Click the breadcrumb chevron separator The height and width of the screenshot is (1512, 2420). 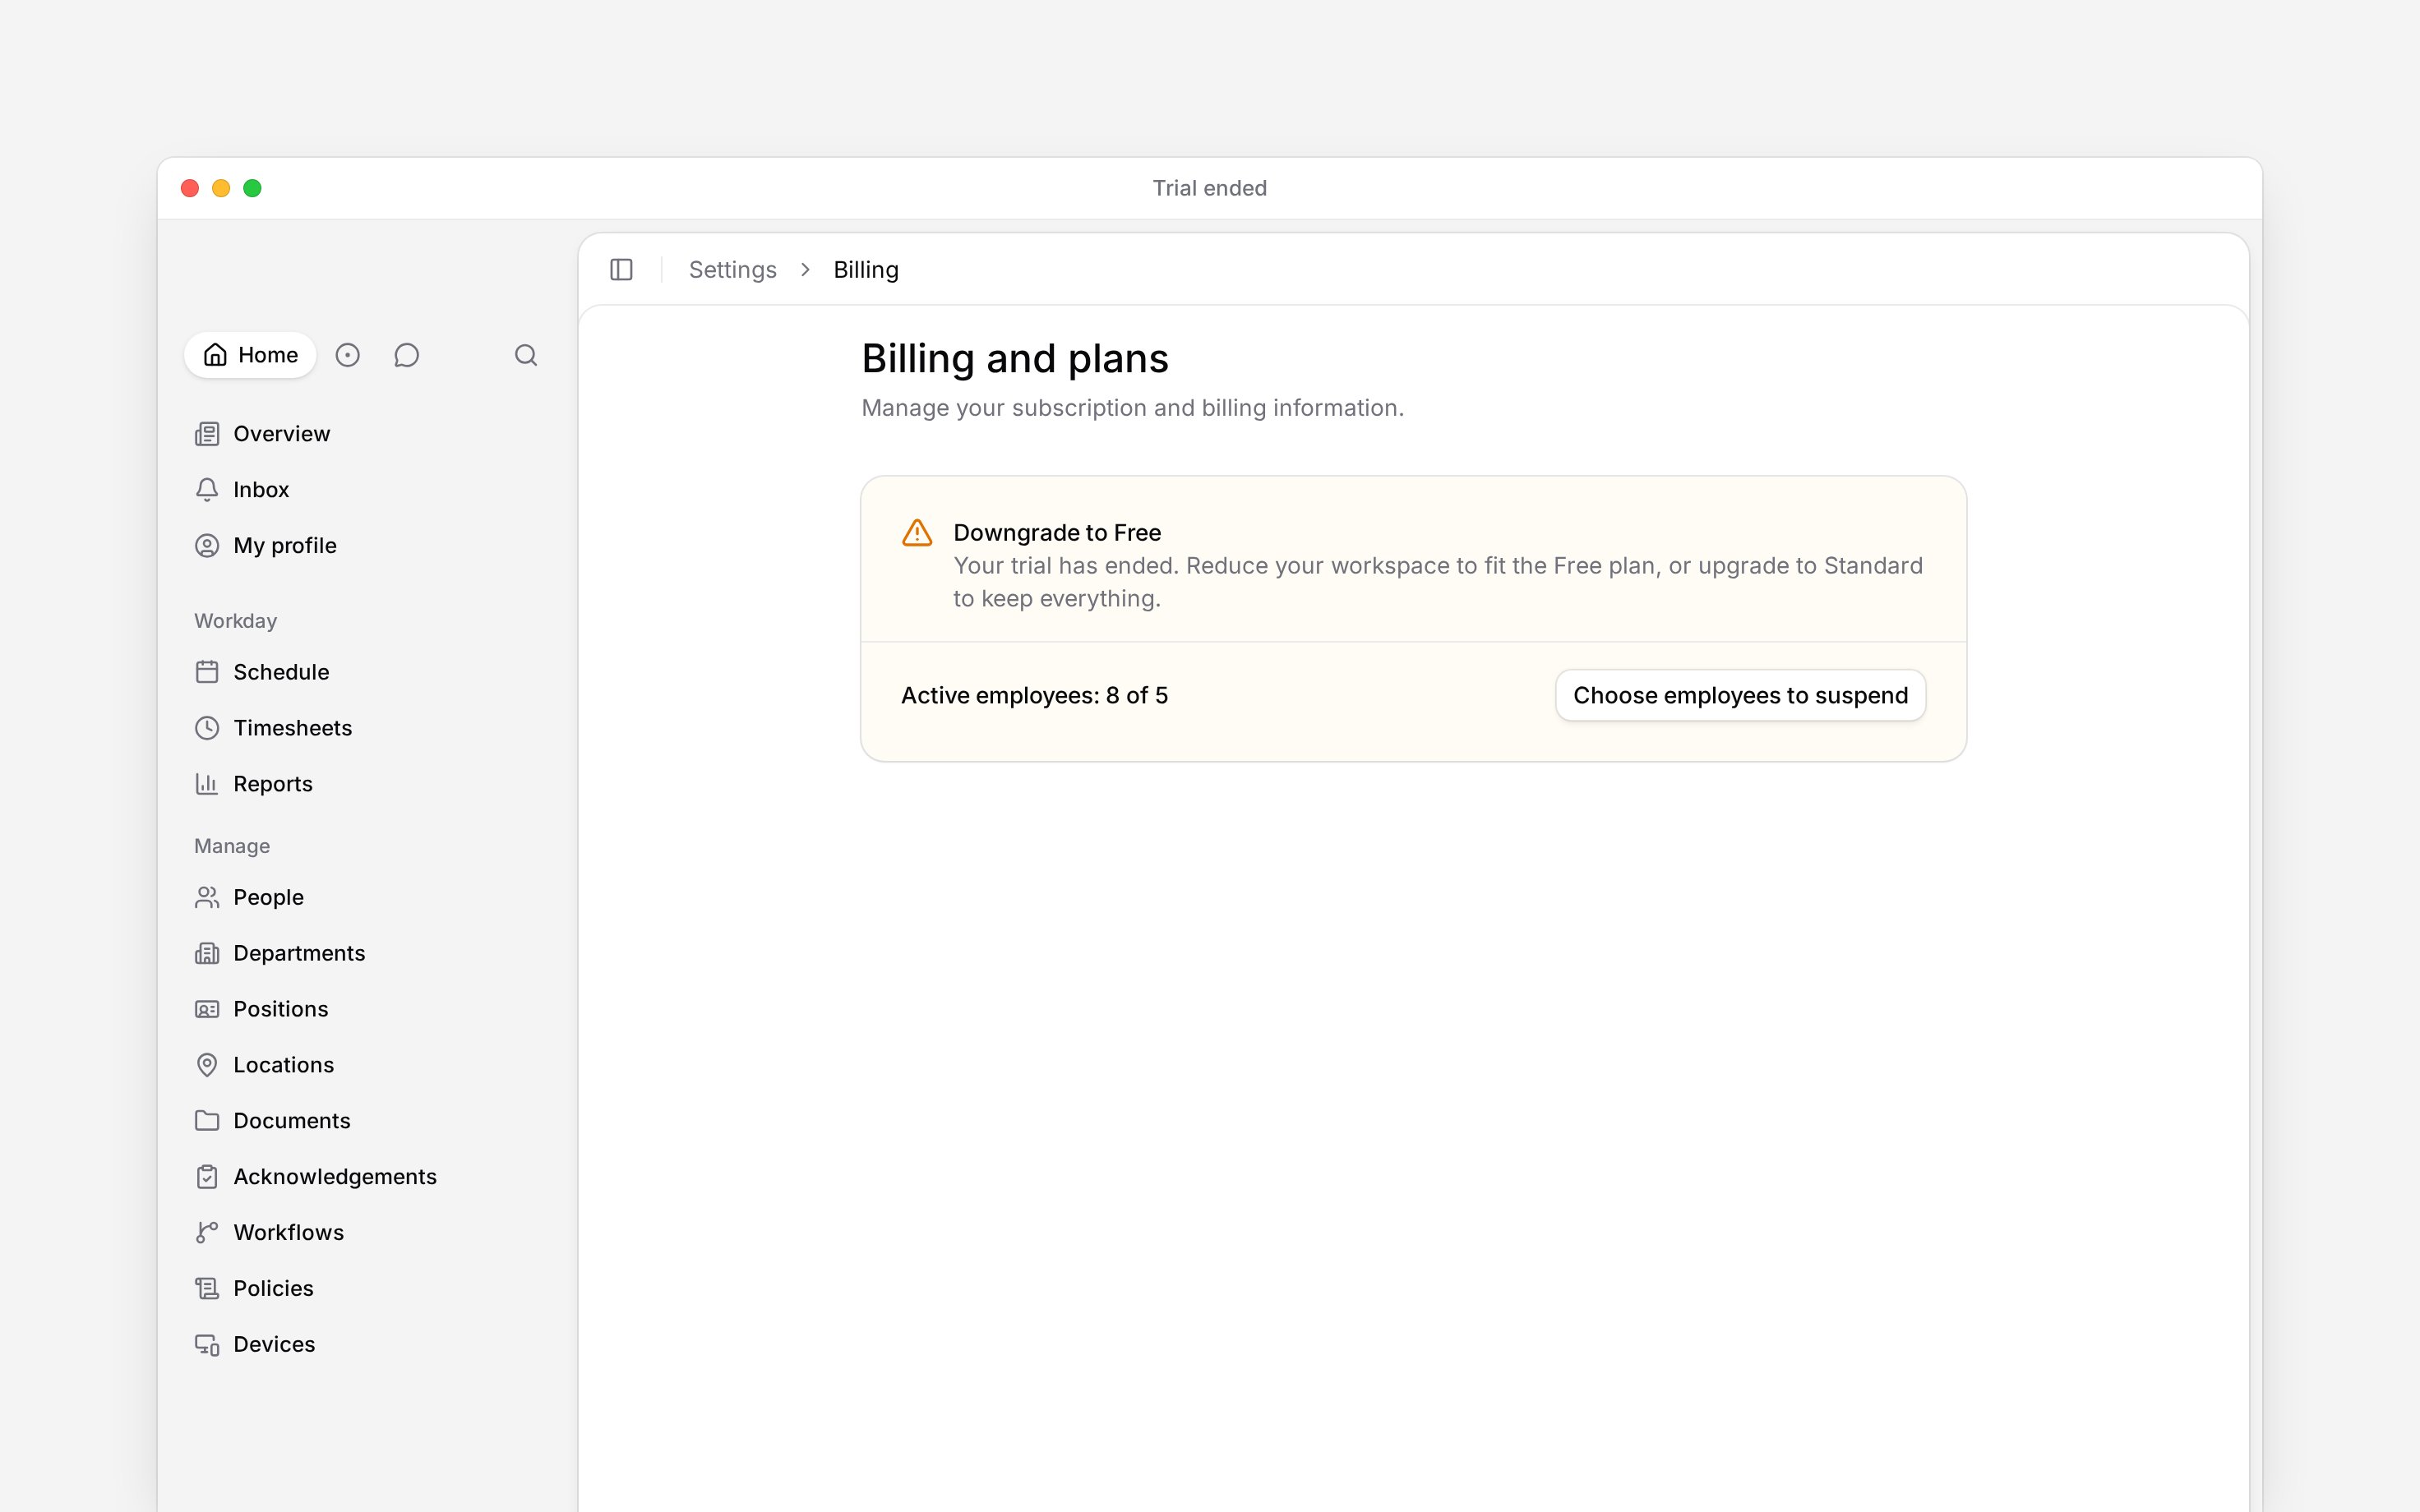[805, 270]
